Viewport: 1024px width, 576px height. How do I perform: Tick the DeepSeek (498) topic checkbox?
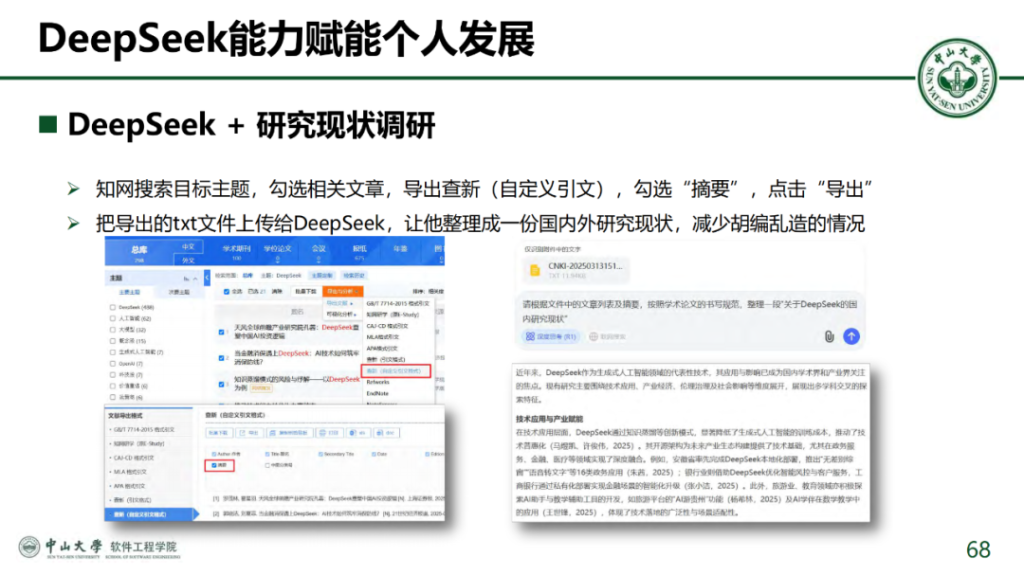(x=112, y=307)
